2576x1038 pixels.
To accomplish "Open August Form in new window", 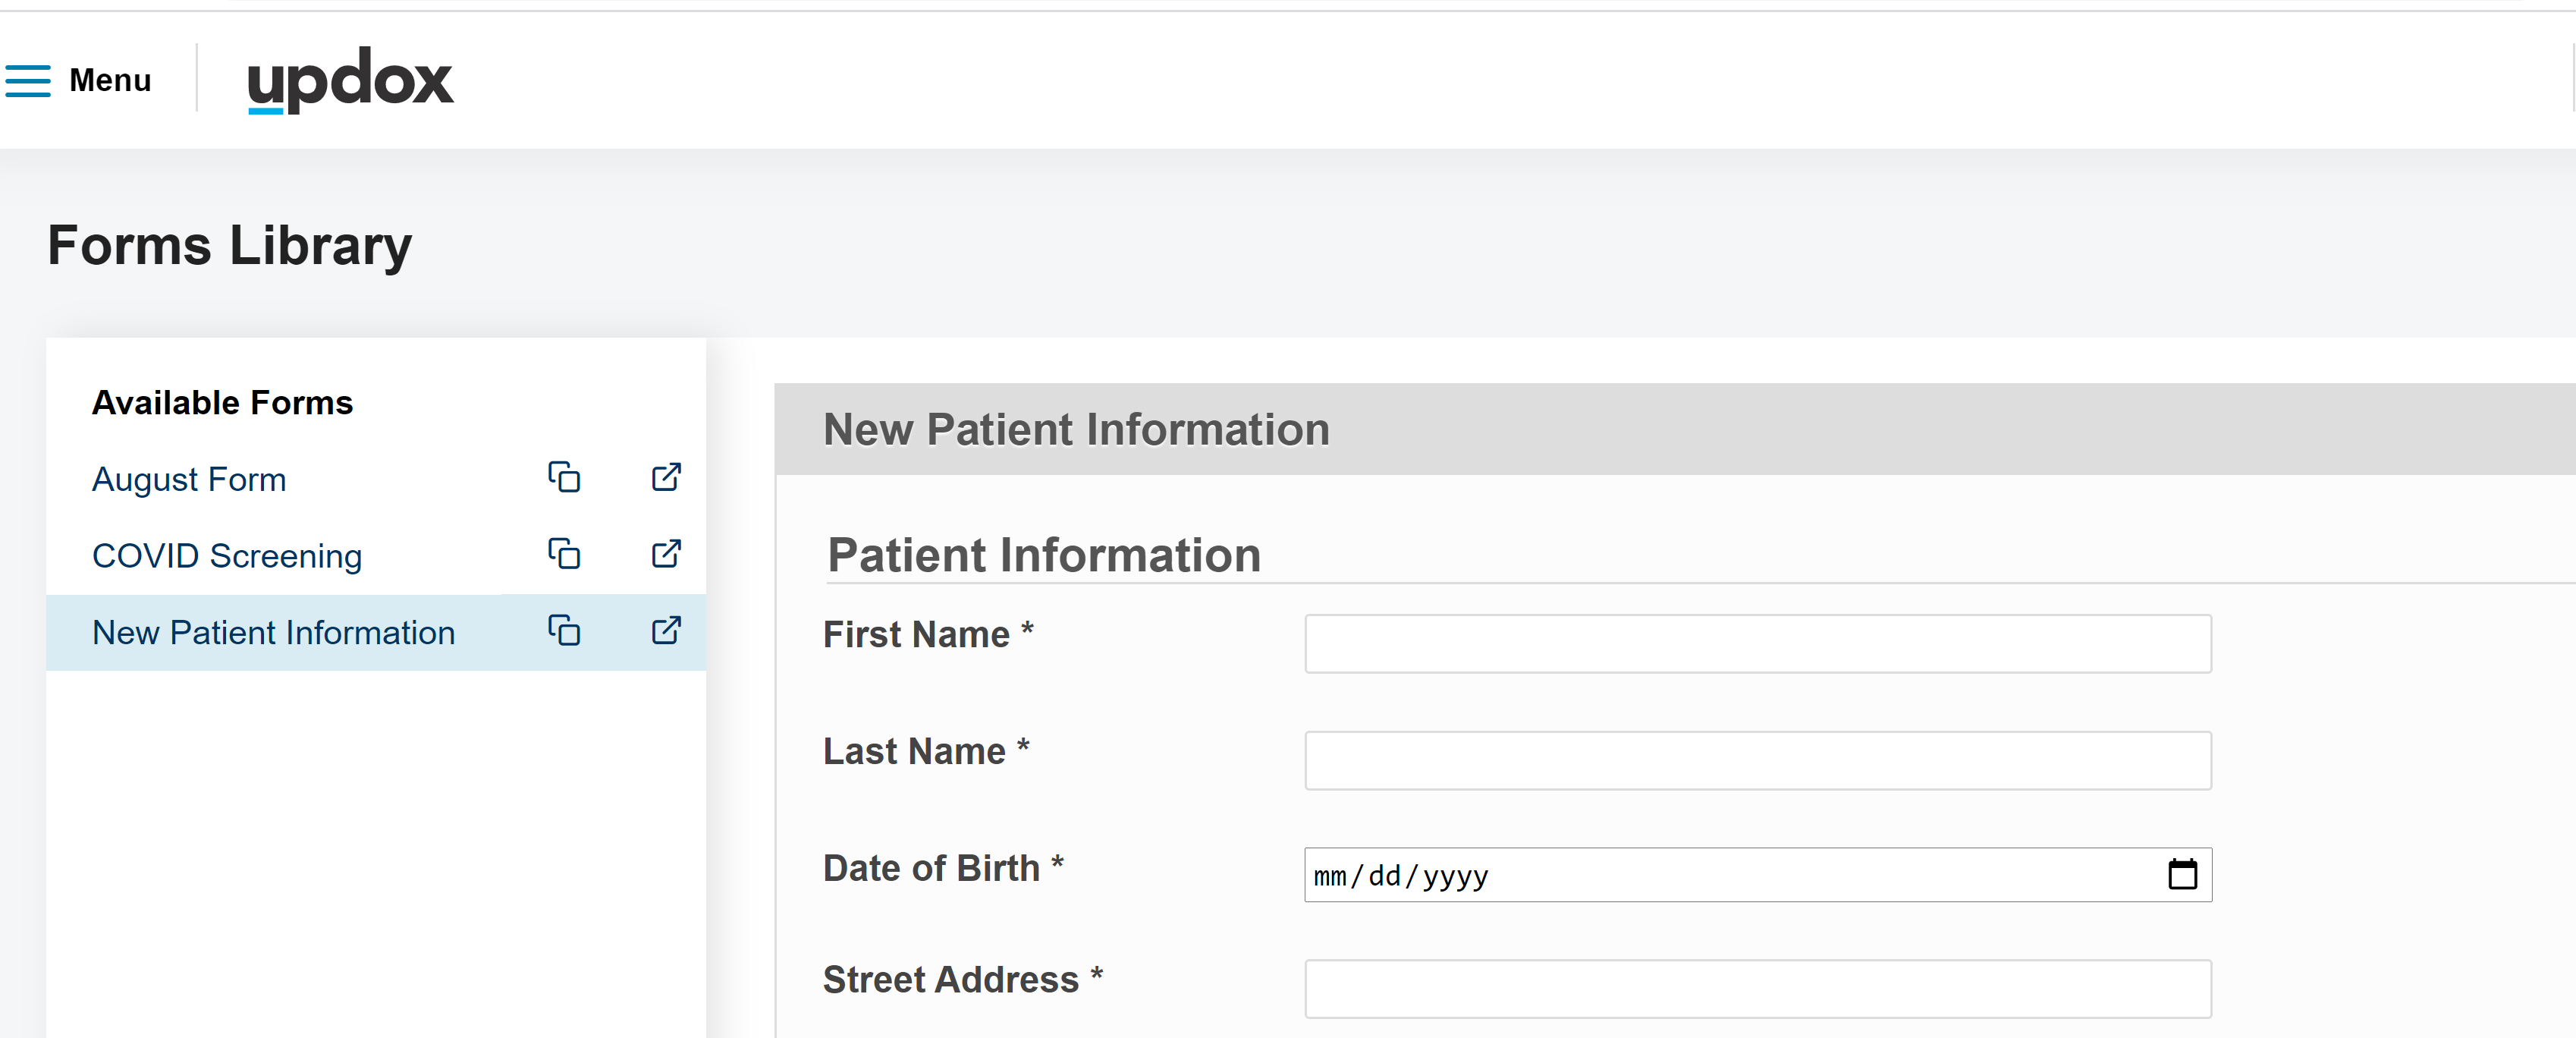I will coord(666,477).
